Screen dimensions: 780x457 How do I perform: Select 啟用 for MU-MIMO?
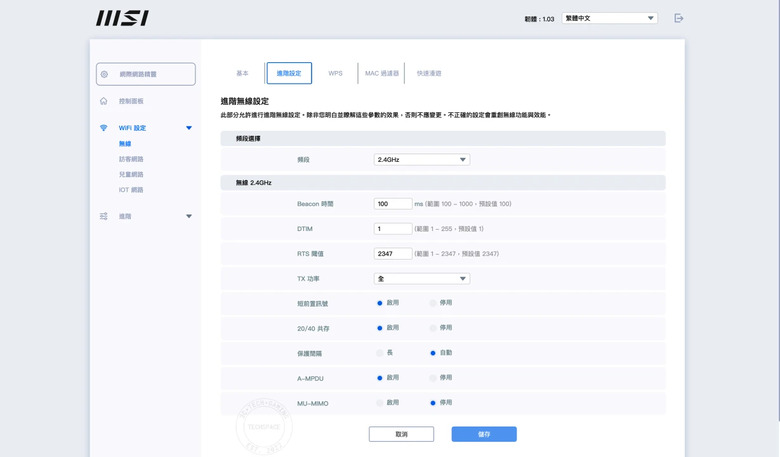[380, 403]
